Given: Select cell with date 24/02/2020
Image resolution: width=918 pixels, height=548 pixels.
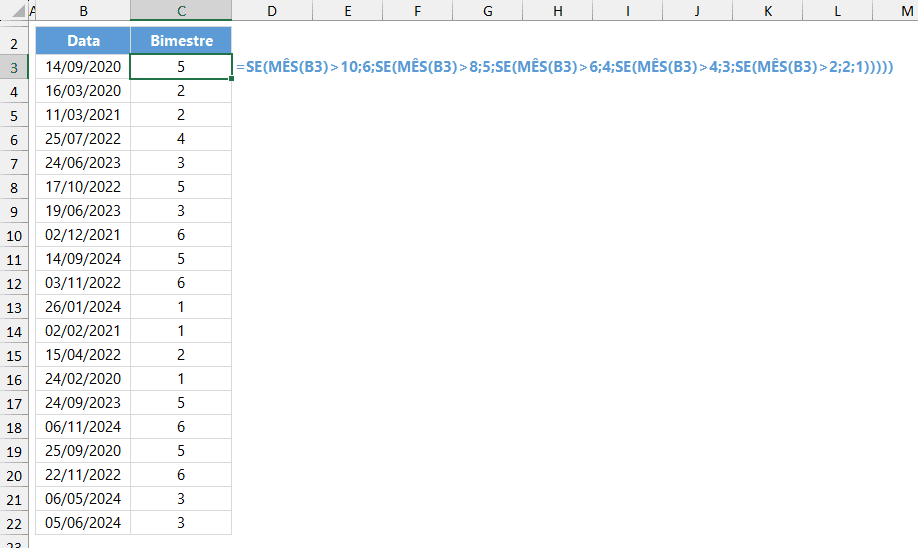Looking at the screenshot, I should pyautogui.click(x=83, y=379).
